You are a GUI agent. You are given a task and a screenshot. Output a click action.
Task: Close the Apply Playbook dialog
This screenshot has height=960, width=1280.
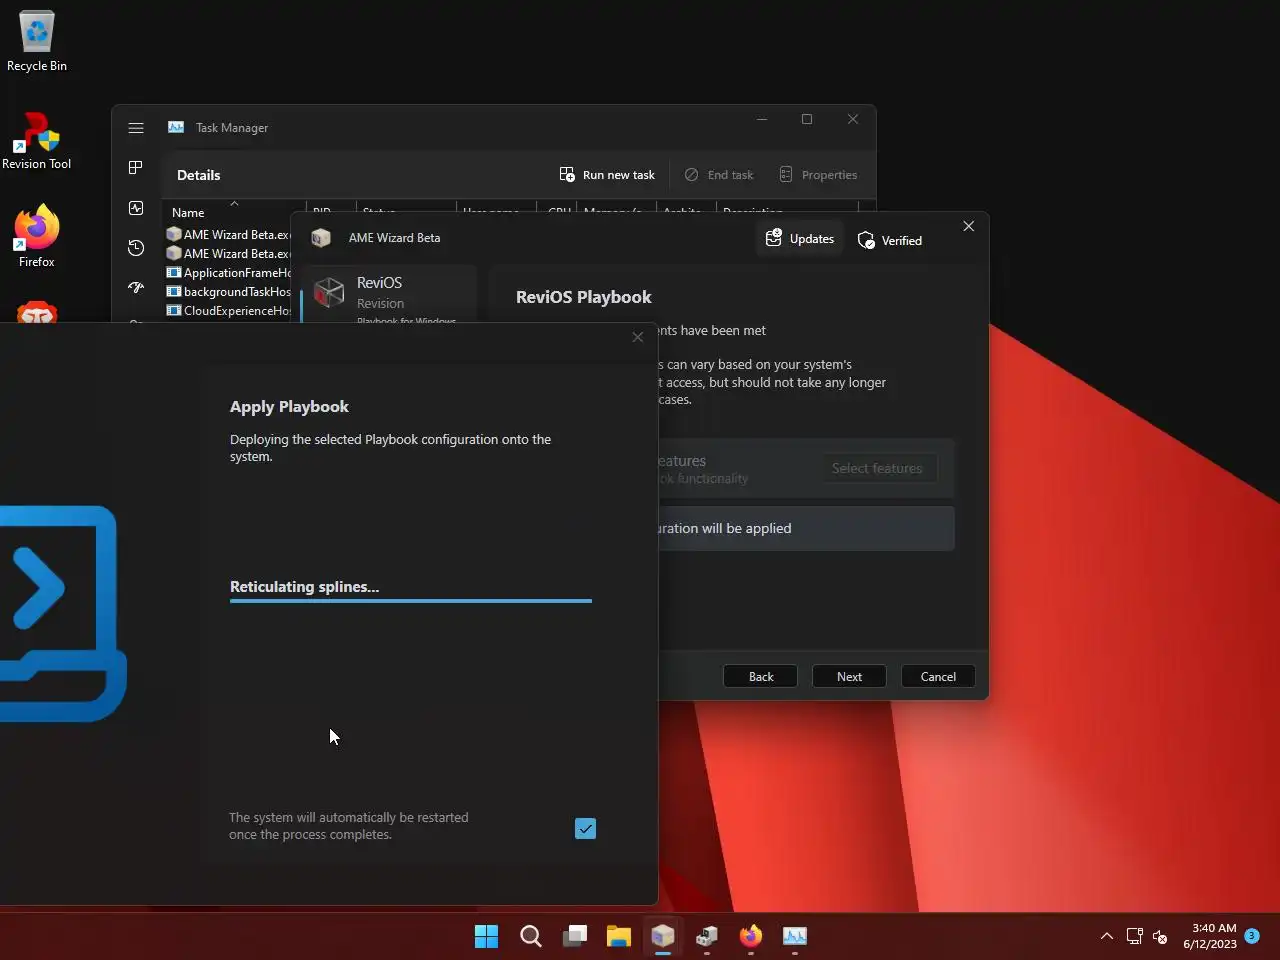[x=638, y=337]
